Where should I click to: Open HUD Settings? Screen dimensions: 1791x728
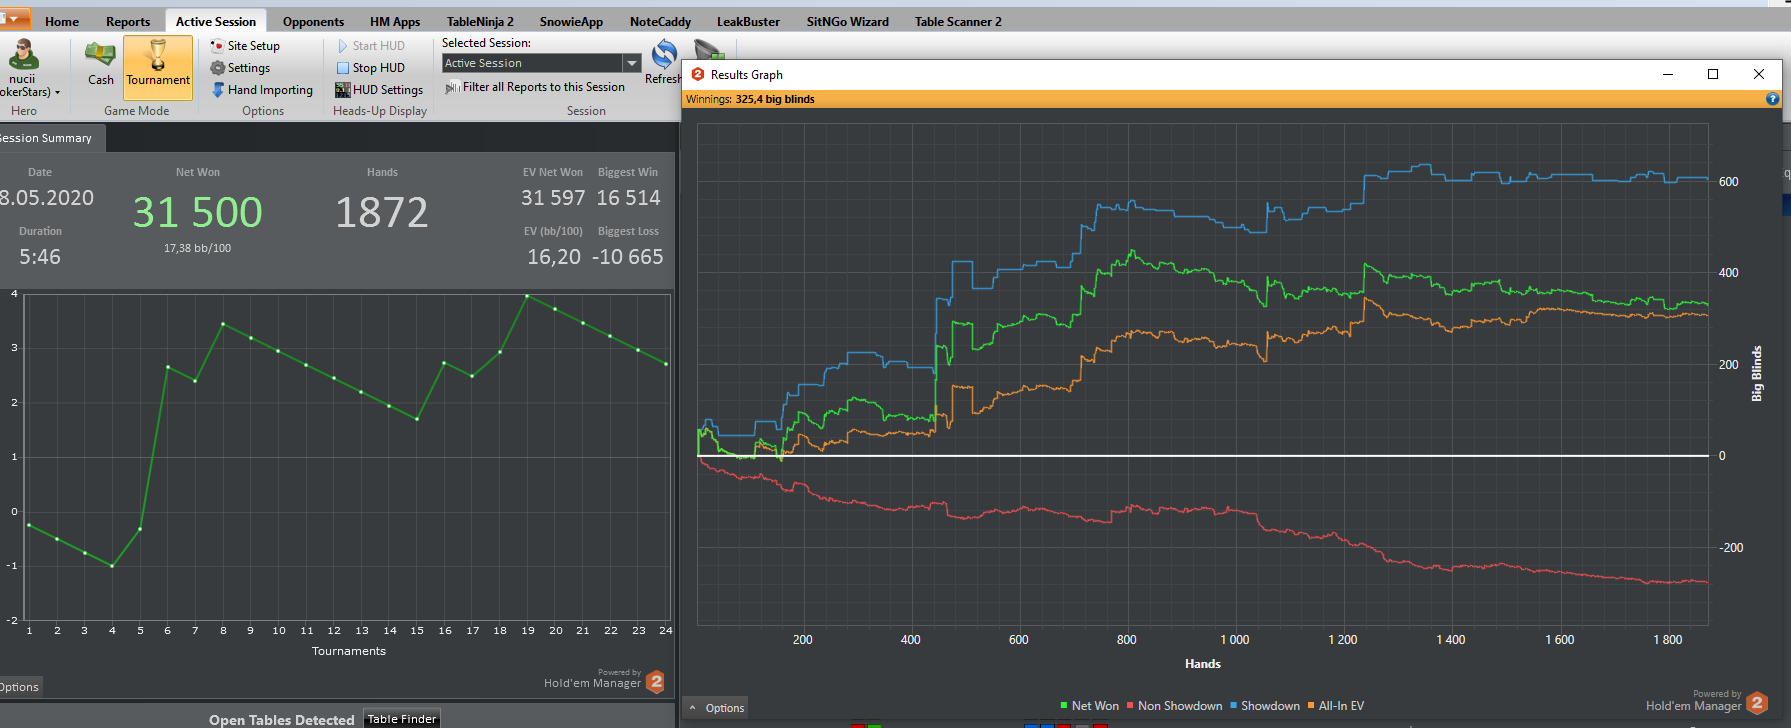379,90
